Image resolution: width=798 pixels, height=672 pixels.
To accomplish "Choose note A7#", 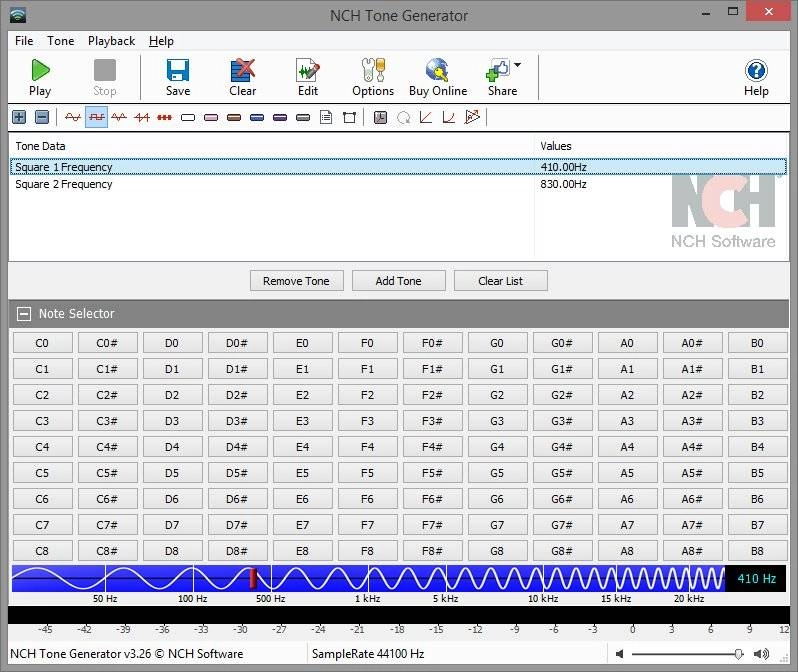I will click(692, 525).
